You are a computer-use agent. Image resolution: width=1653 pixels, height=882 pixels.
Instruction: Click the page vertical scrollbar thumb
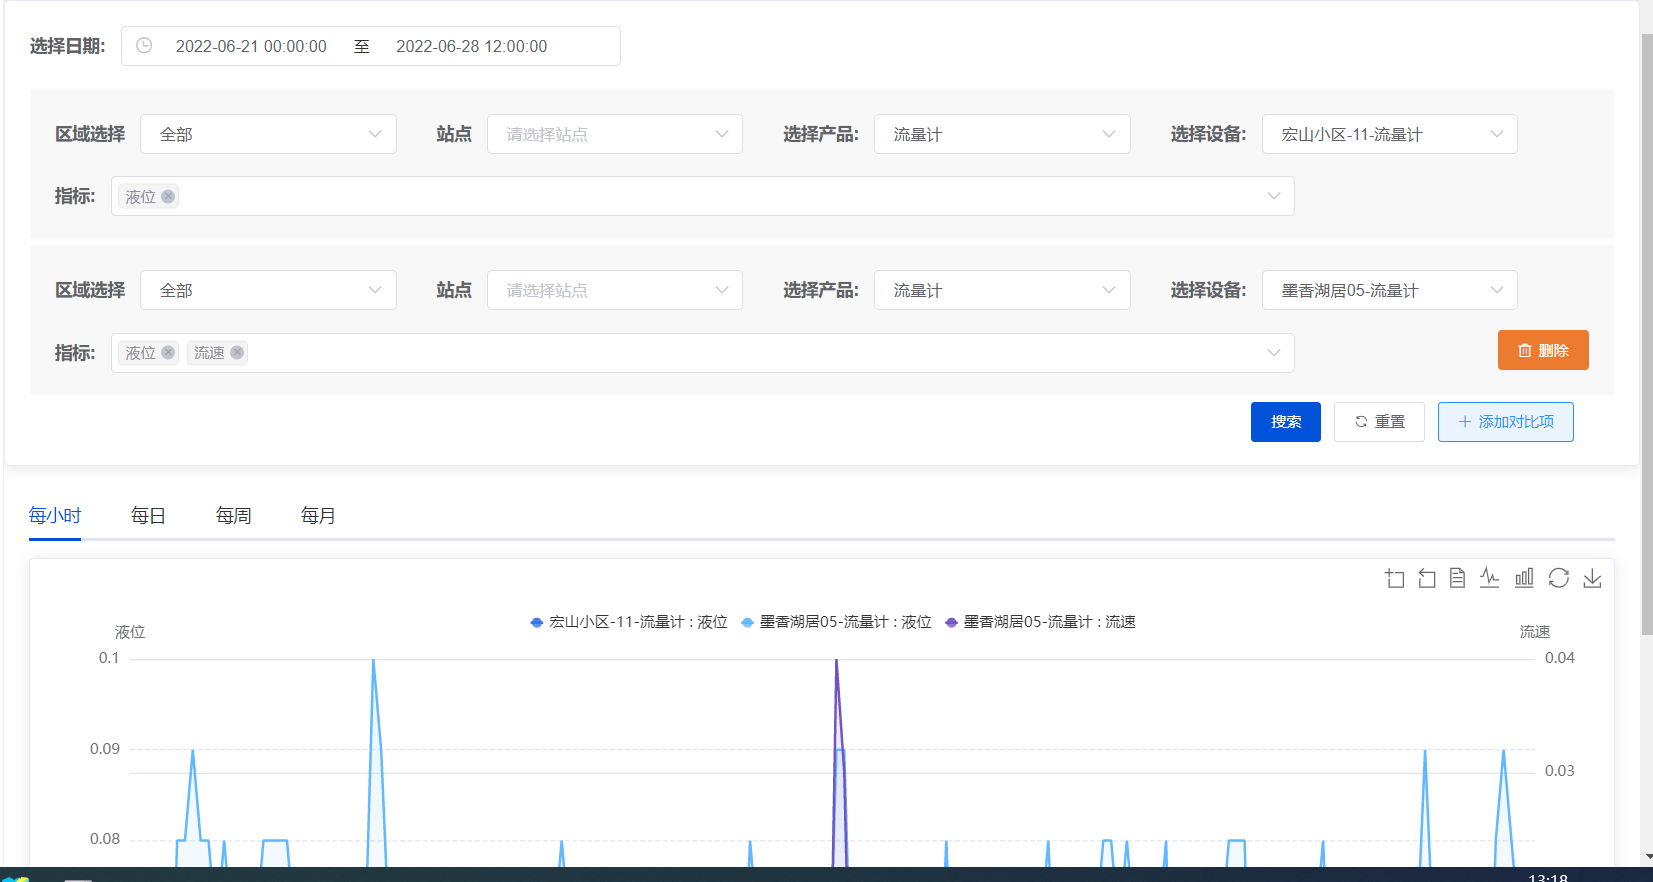tap(1647, 335)
